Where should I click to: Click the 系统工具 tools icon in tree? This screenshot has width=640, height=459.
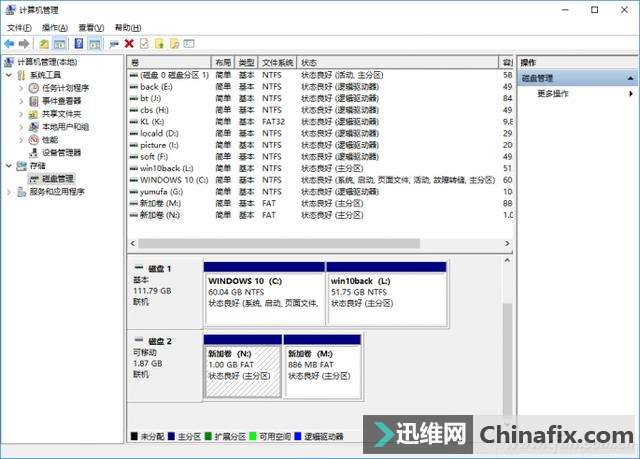click(22, 75)
